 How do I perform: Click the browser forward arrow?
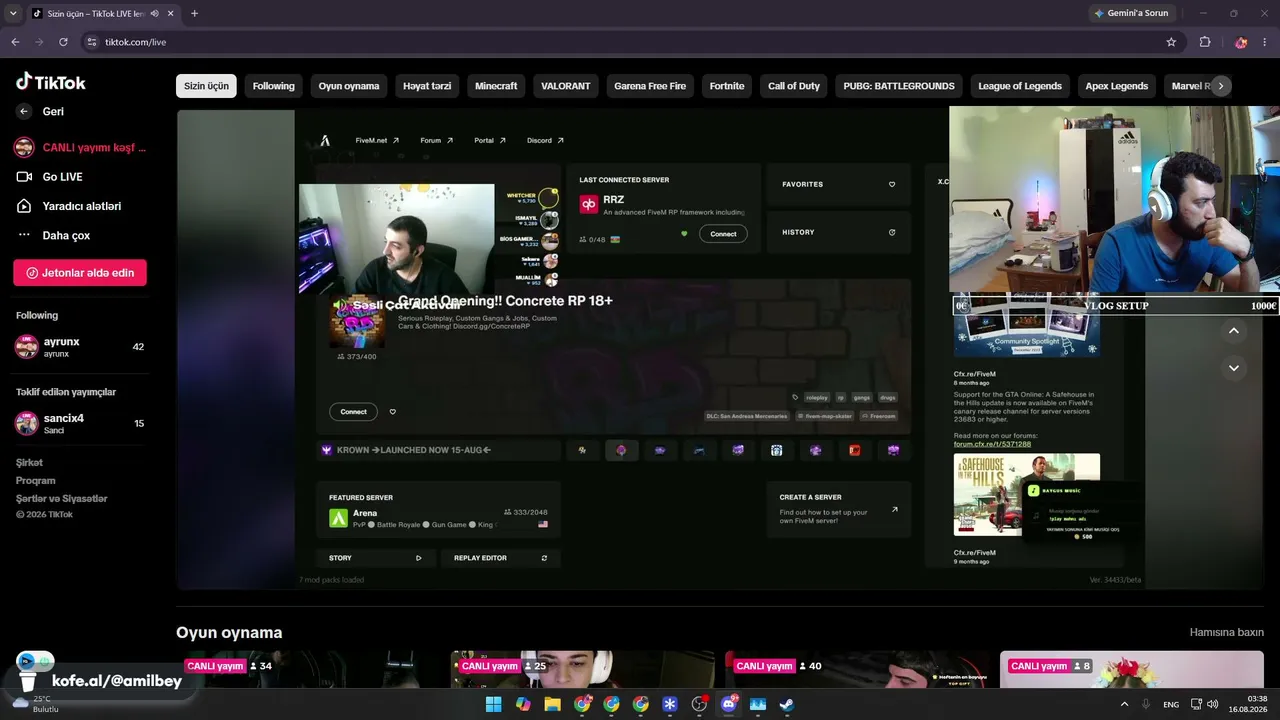click(x=39, y=42)
